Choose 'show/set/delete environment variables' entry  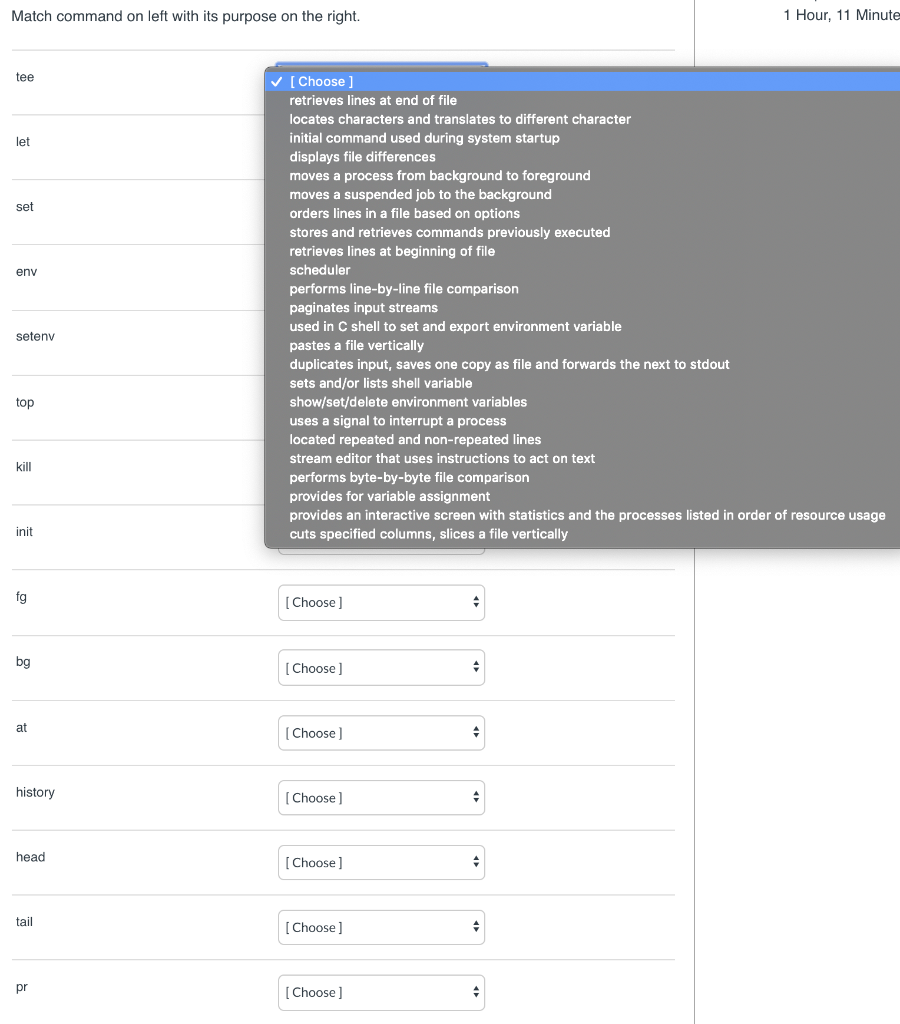click(408, 402)
